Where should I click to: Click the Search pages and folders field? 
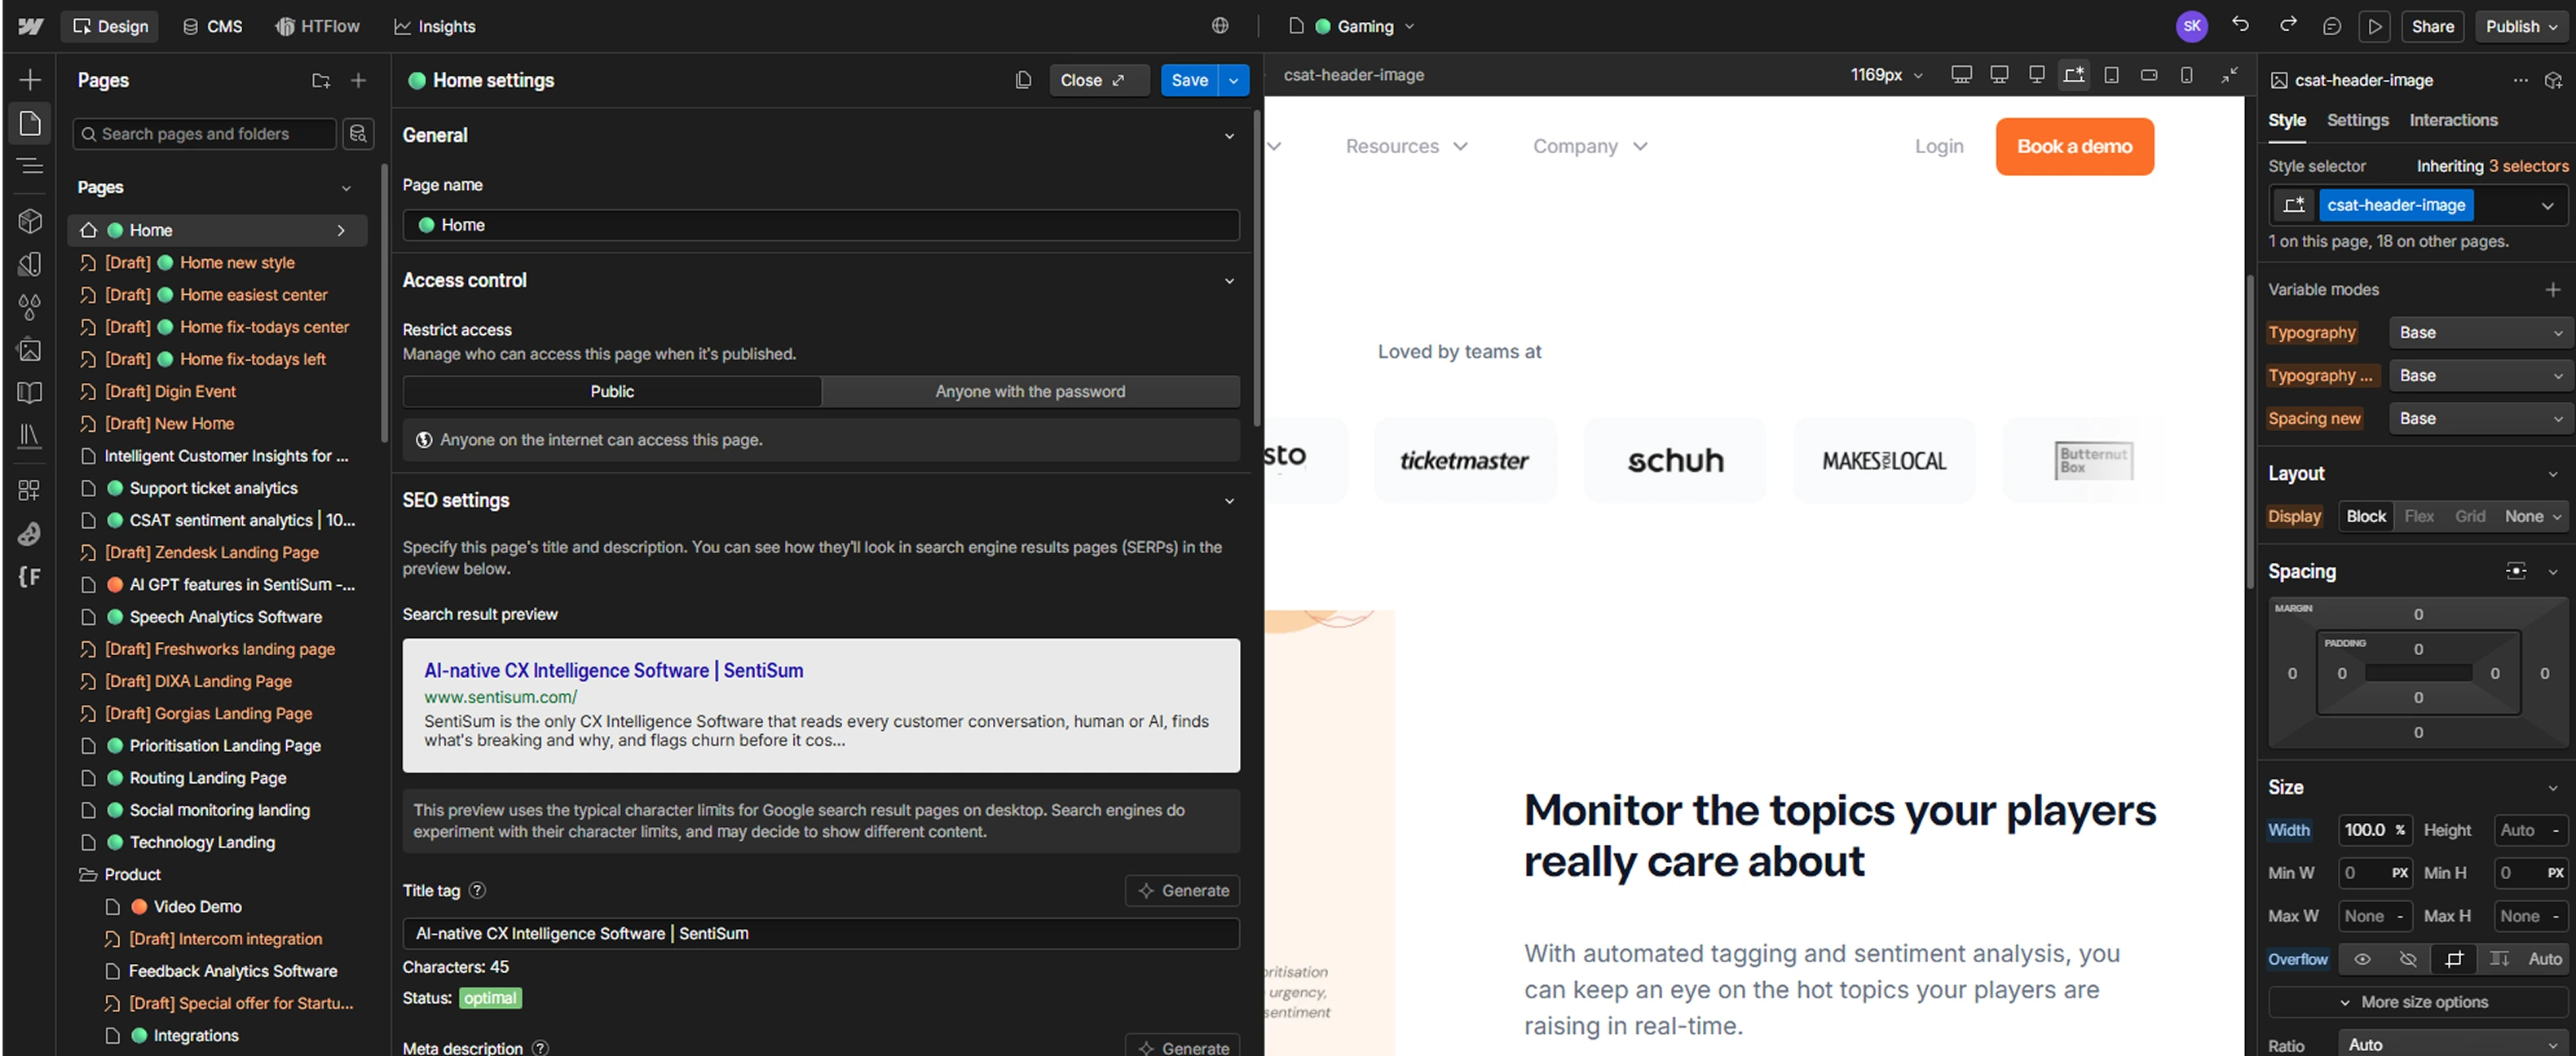click(205, 134)
